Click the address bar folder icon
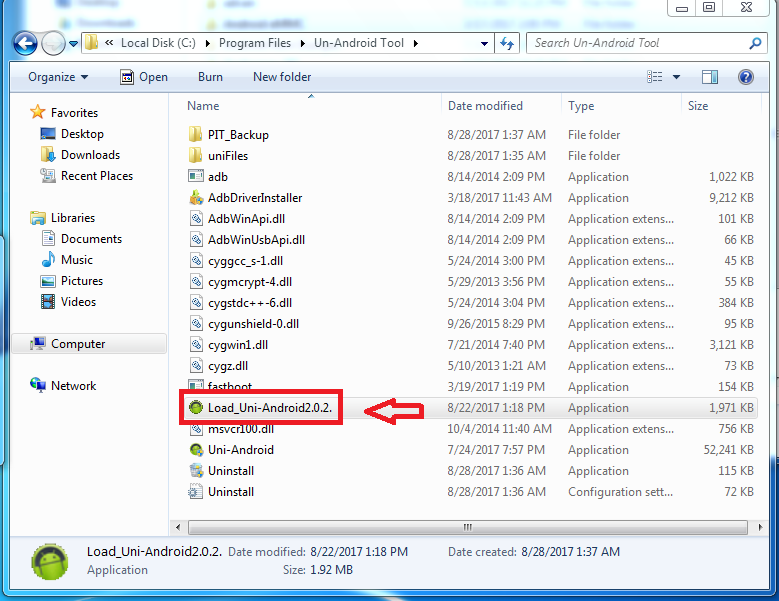The height and width of the screenshot is (601, 779). coord(91,43)
